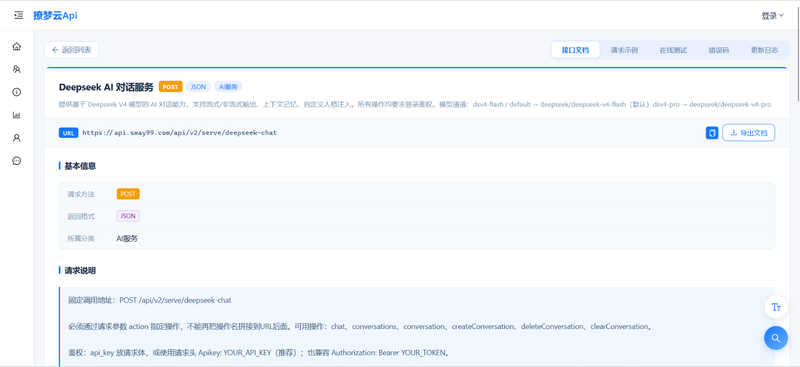The width and height of the screenshot is (800, 367).
Task: Click the AI服务 tag beside title
Action: [x=228, y=87]
